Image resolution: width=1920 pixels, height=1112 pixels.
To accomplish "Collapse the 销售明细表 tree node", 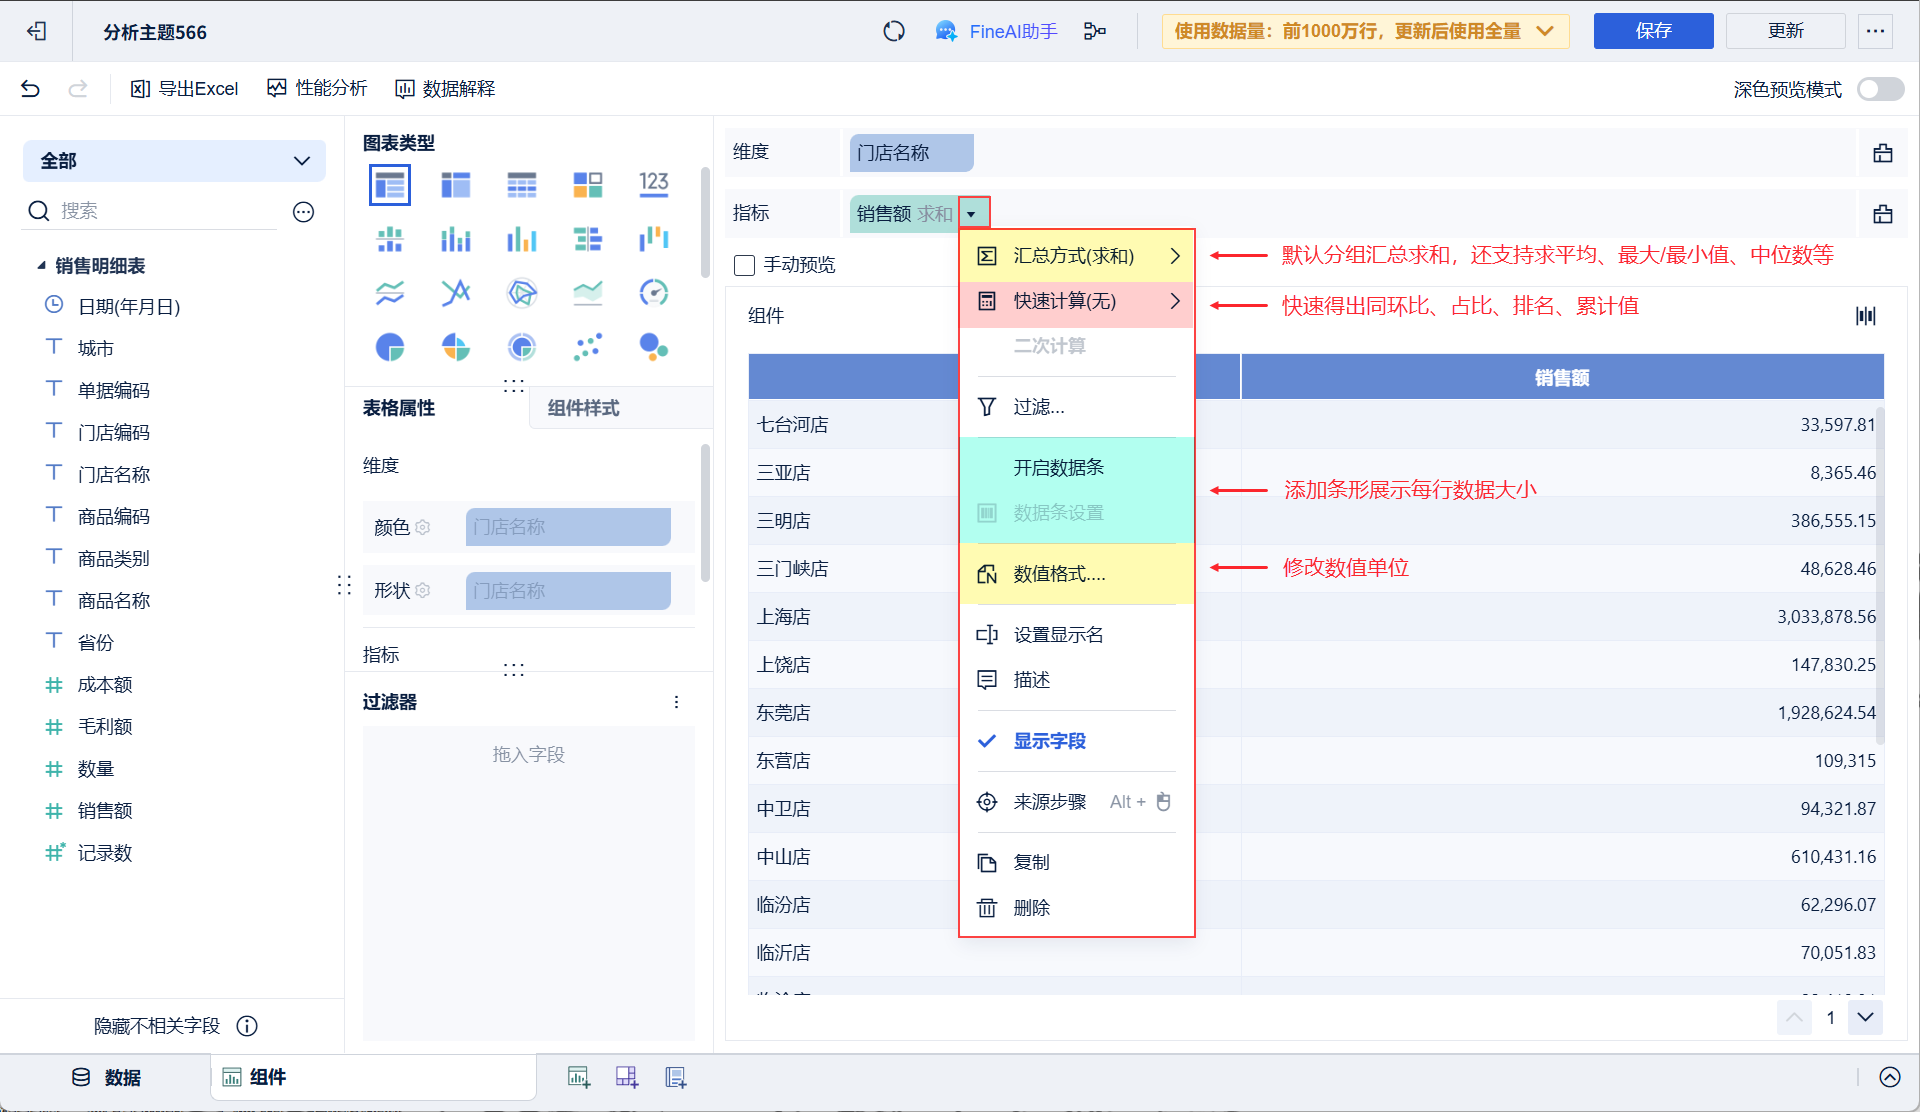I will (41, 266).
